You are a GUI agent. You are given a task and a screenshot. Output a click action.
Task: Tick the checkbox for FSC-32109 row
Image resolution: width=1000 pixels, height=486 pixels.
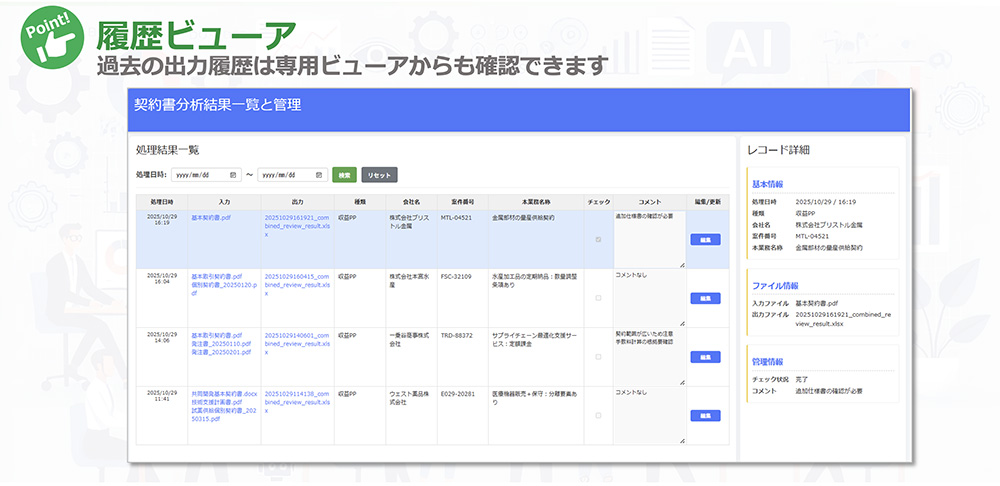point(598,298)
